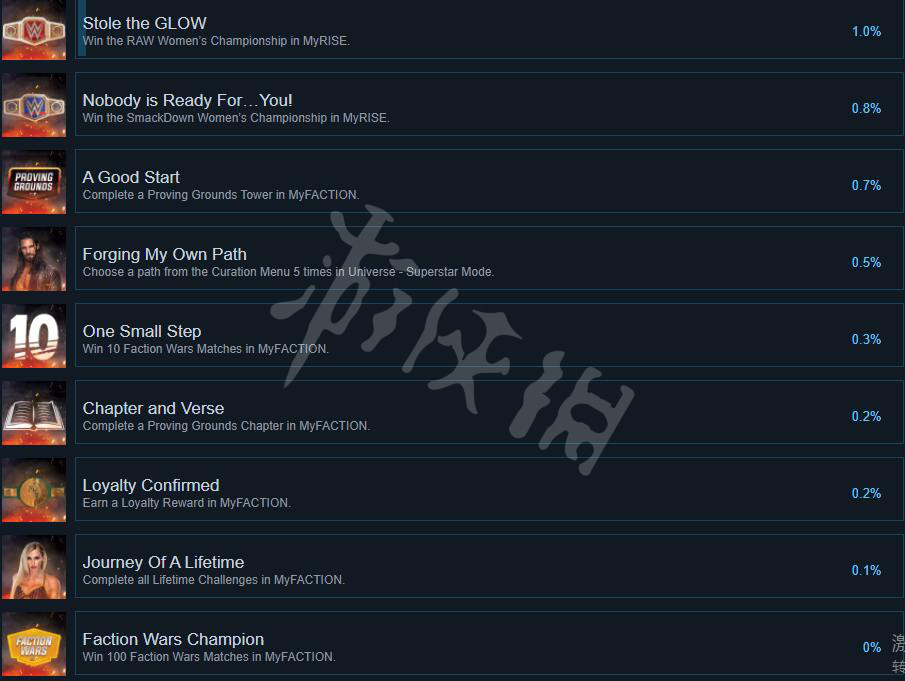
Task: Click the Forging My Own Path title
Action: coord(164,255)
